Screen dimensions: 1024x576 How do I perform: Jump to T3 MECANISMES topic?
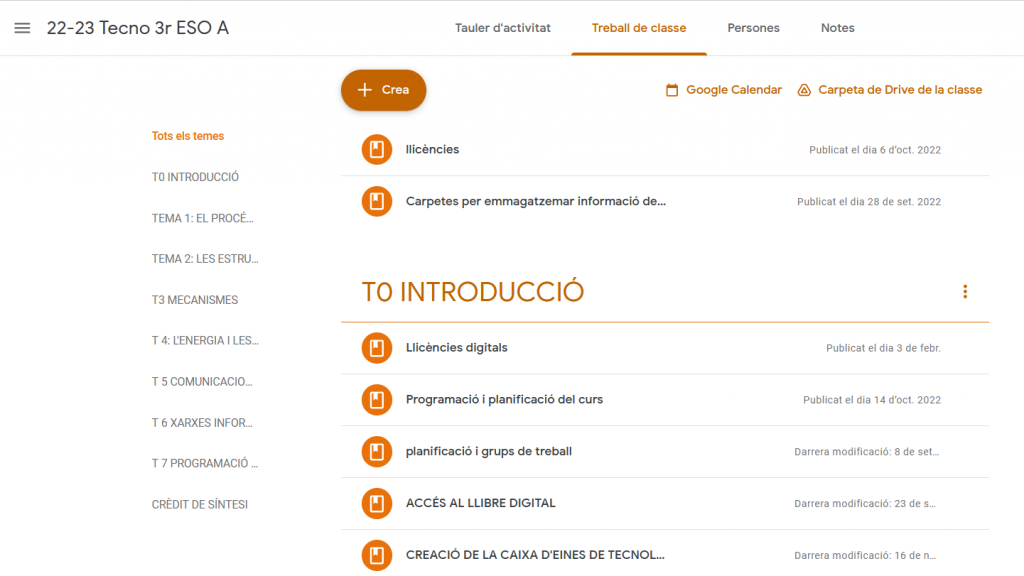click(x=195, y=300)
